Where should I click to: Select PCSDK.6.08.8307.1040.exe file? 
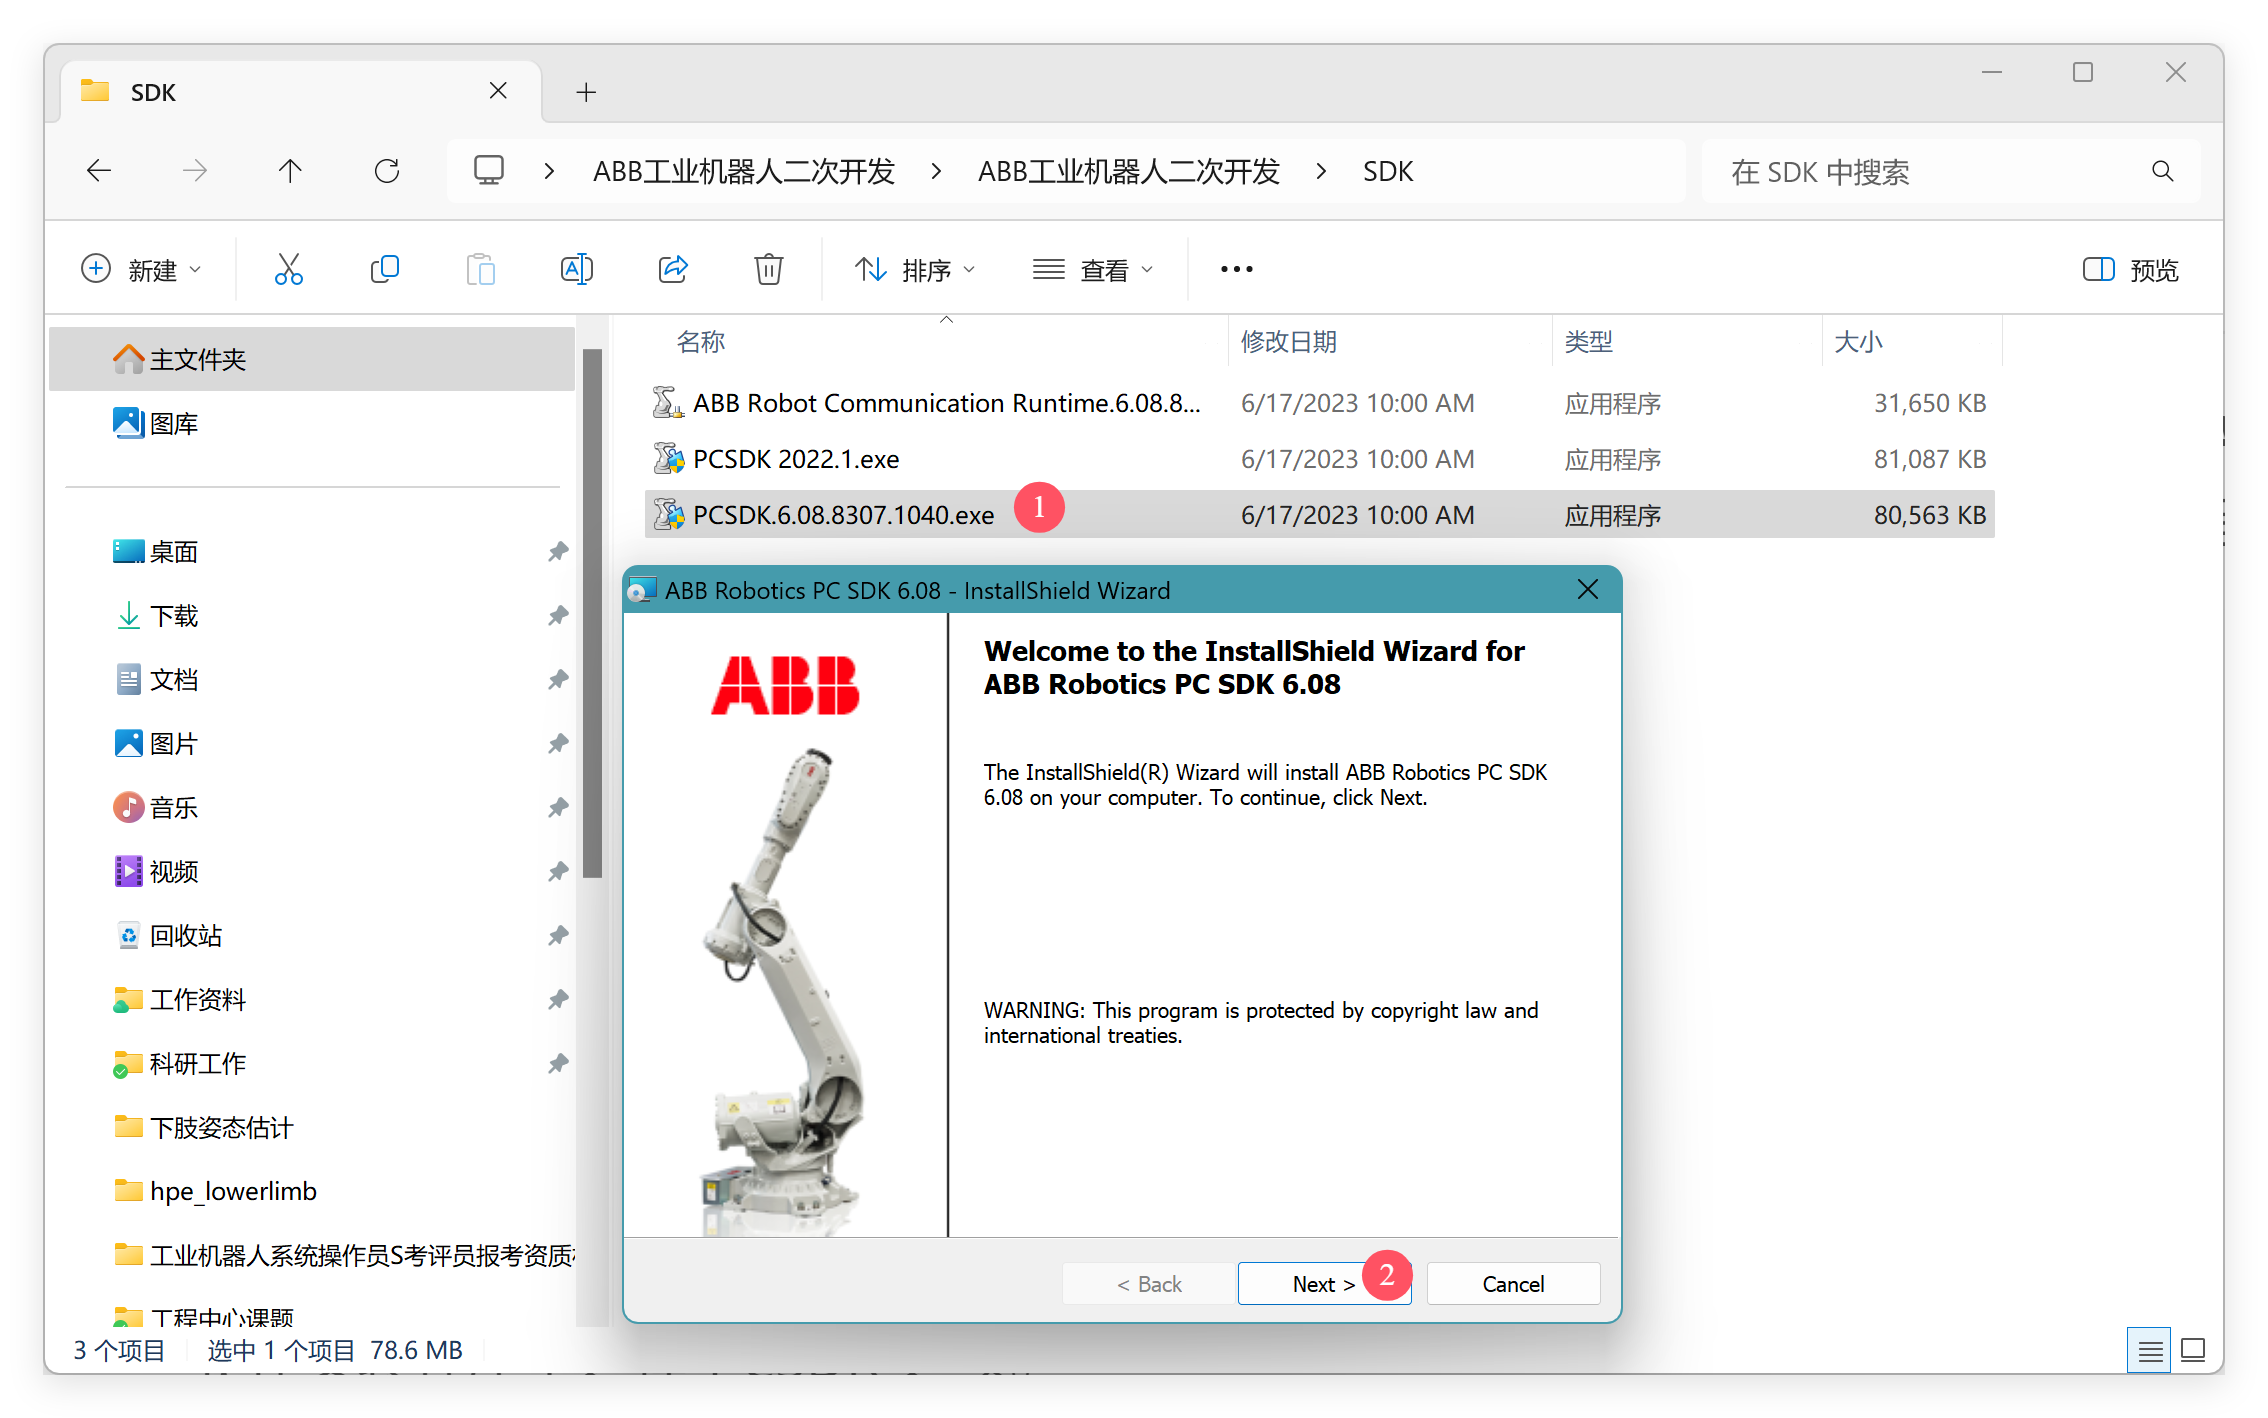(x=1320, y=515)
